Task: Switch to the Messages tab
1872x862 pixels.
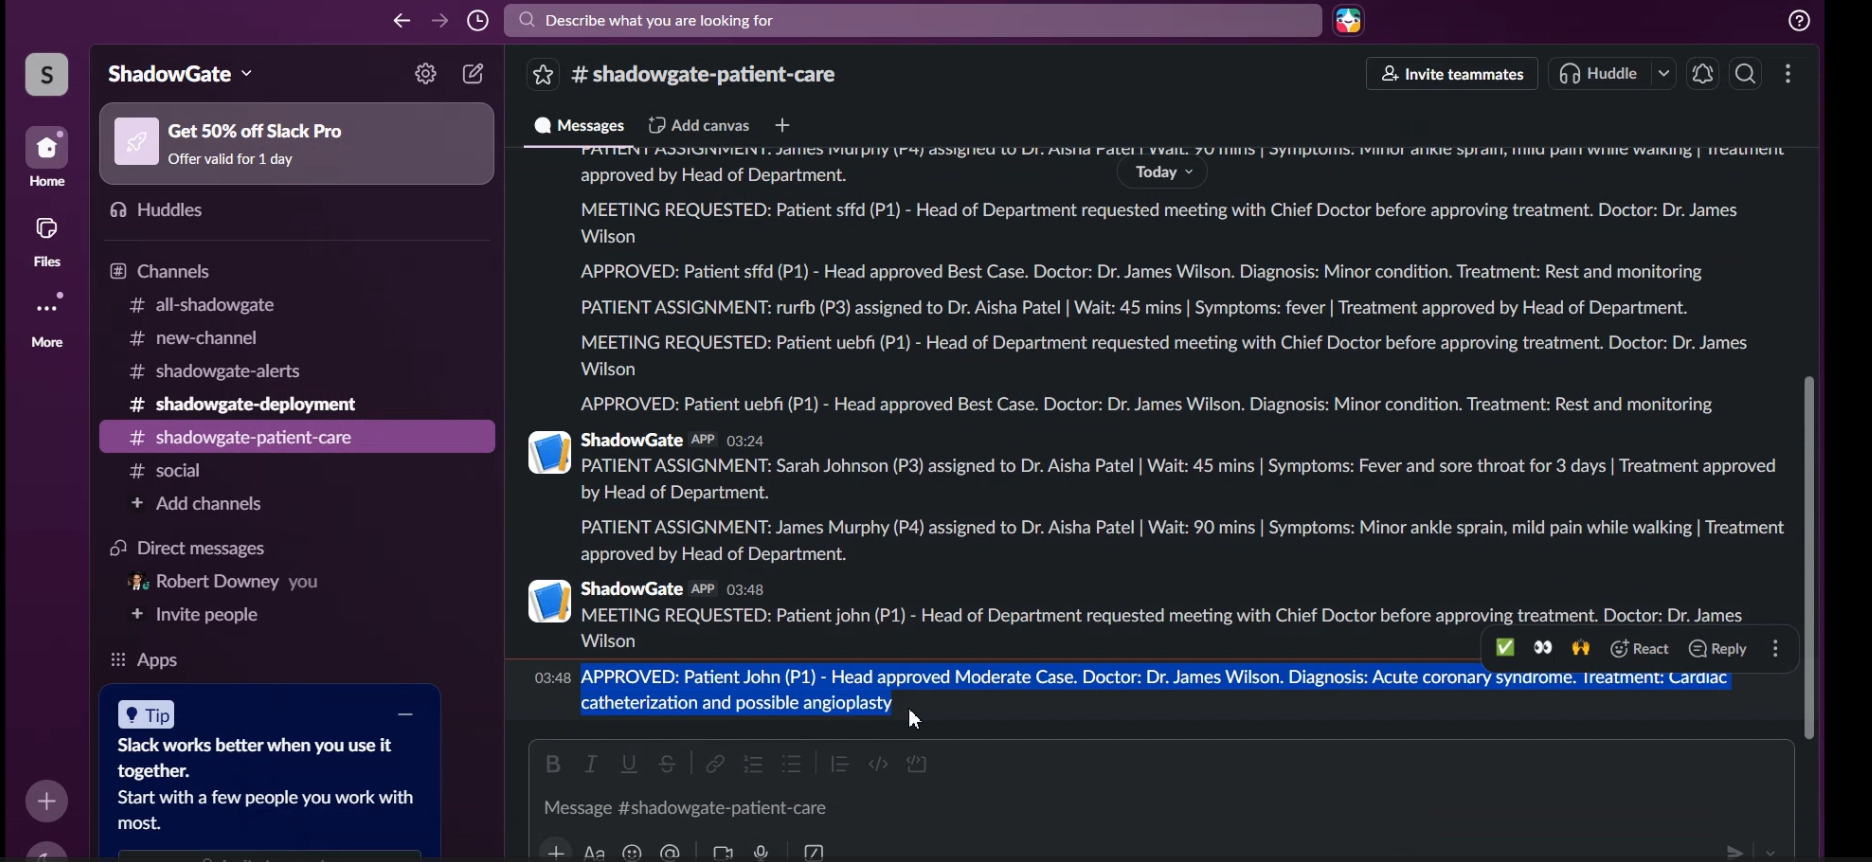Action: (x=579, y=126)
